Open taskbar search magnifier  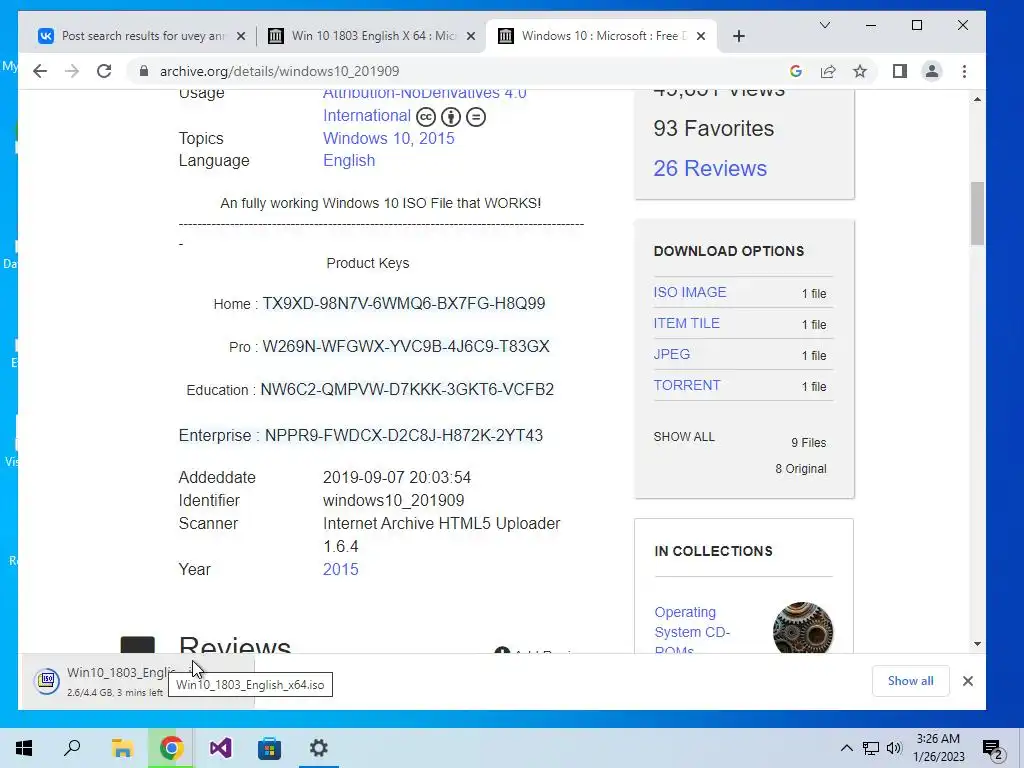pos(72,748)
